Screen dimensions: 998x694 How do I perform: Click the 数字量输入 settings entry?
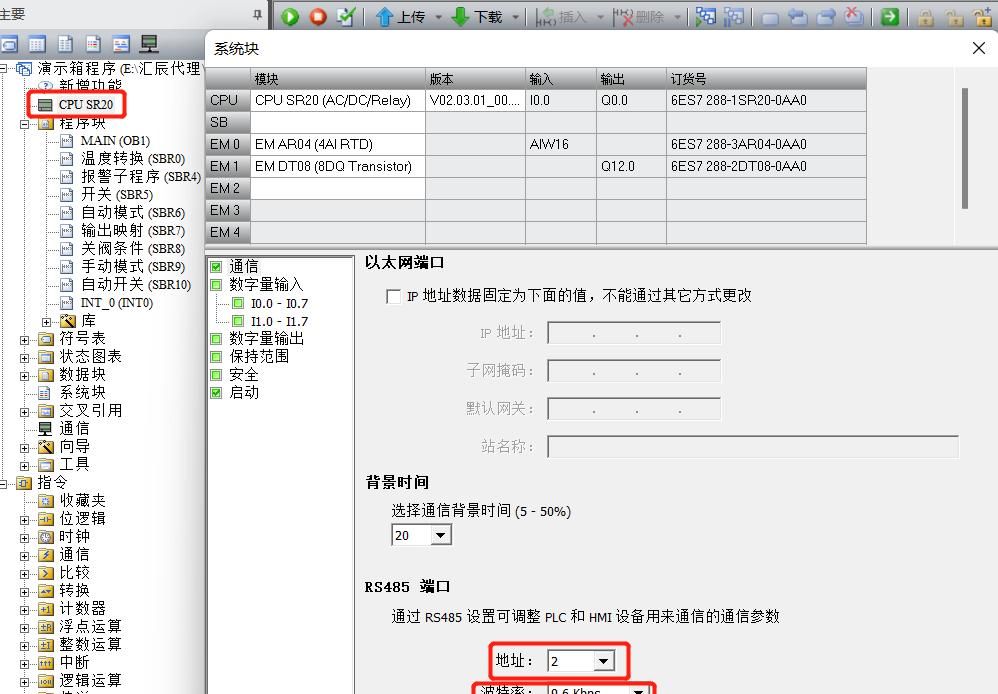252,284
